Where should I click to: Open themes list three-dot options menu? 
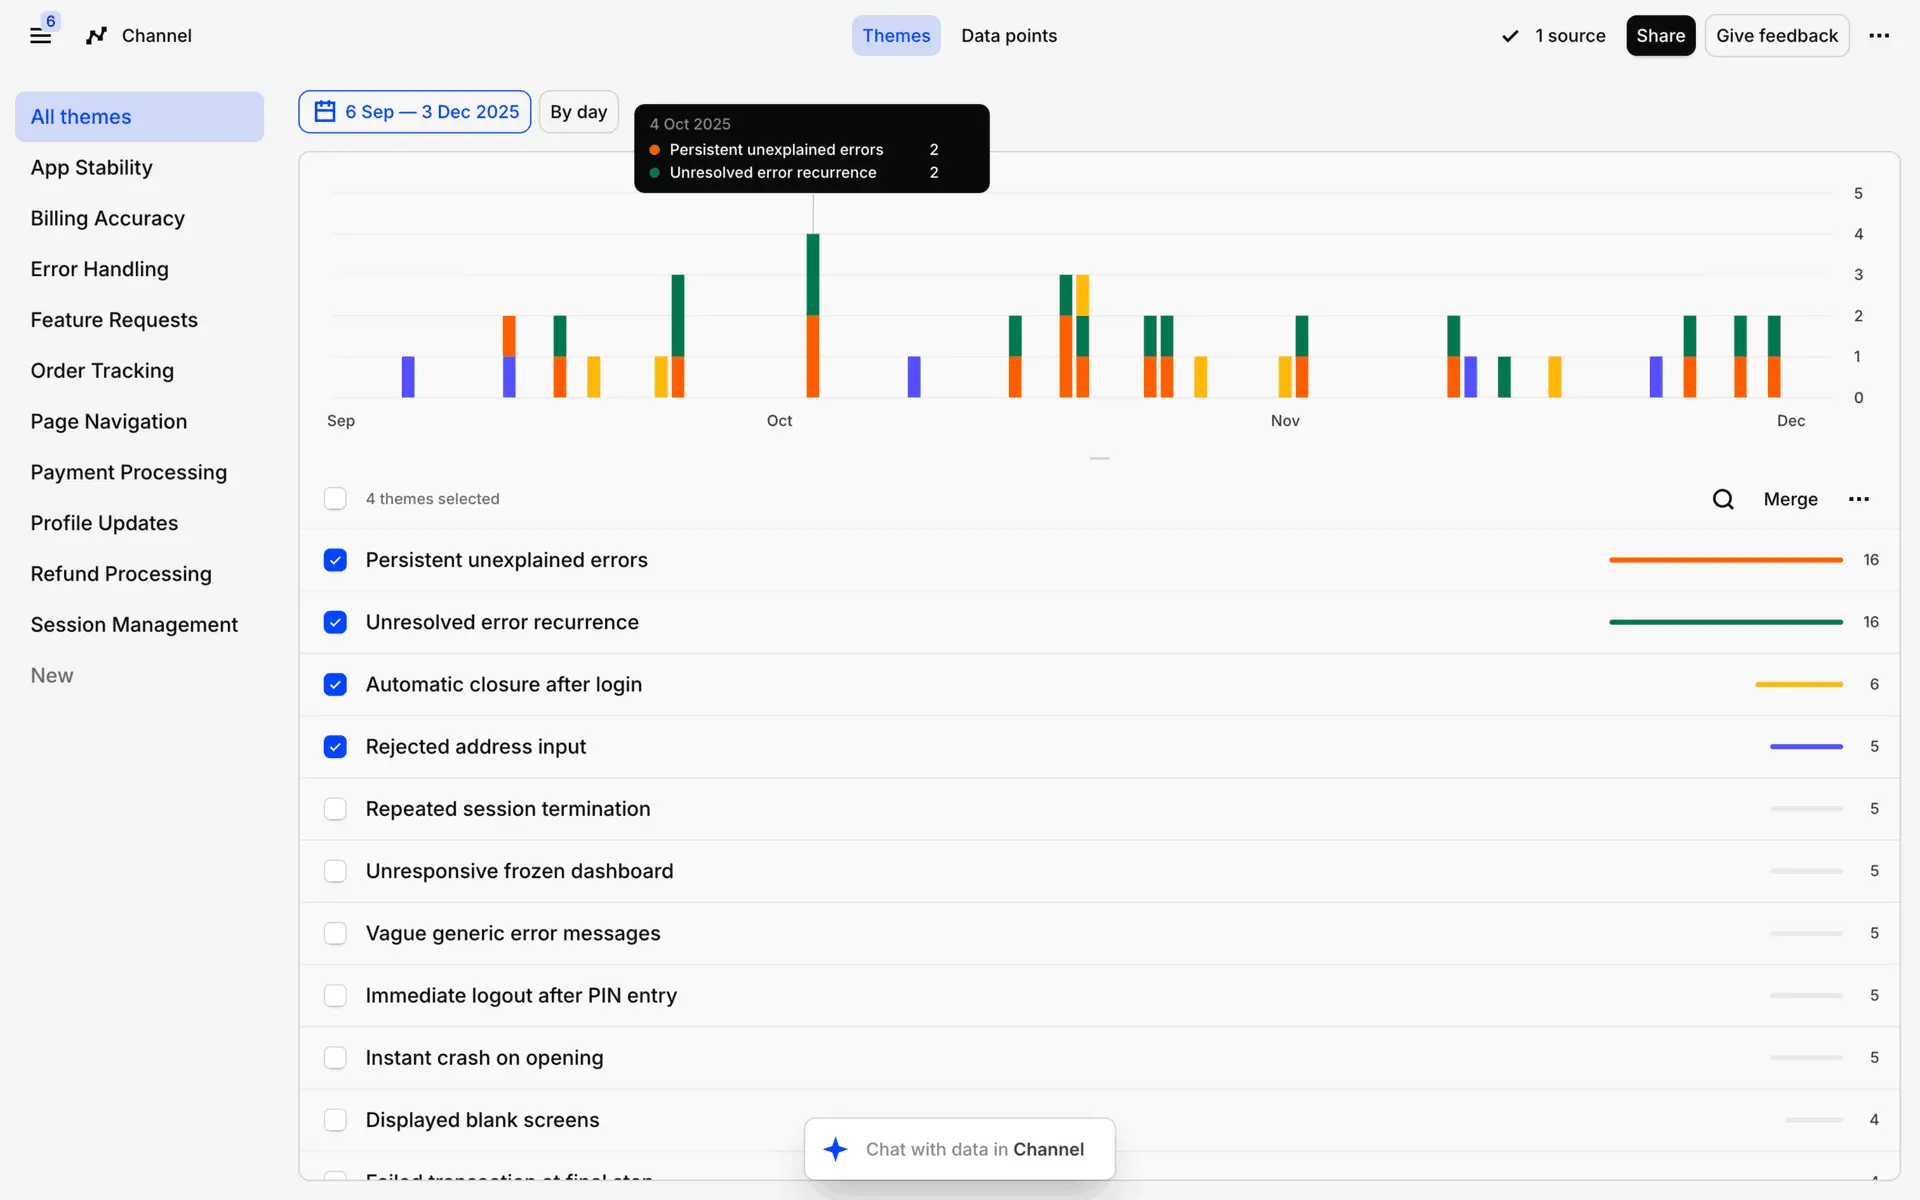tap(1858, 499)
